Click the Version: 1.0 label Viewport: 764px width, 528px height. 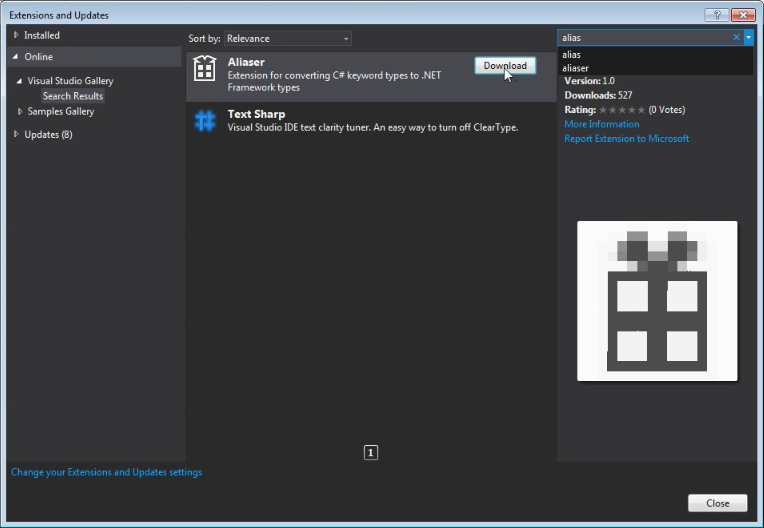tap(590, 81)
